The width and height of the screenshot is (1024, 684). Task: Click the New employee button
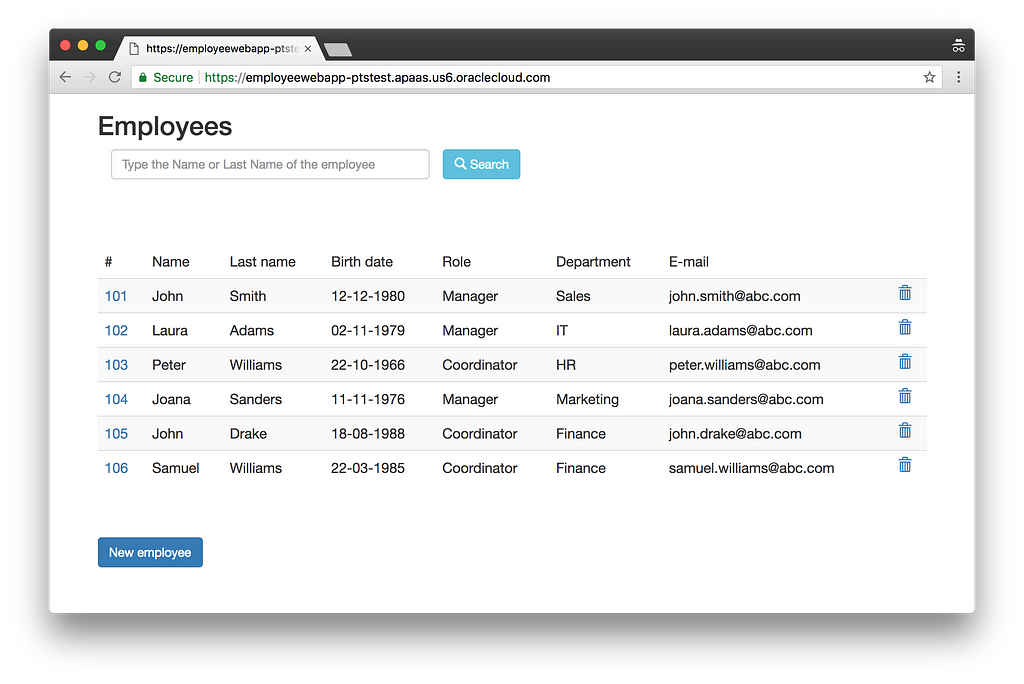(150, 552)
